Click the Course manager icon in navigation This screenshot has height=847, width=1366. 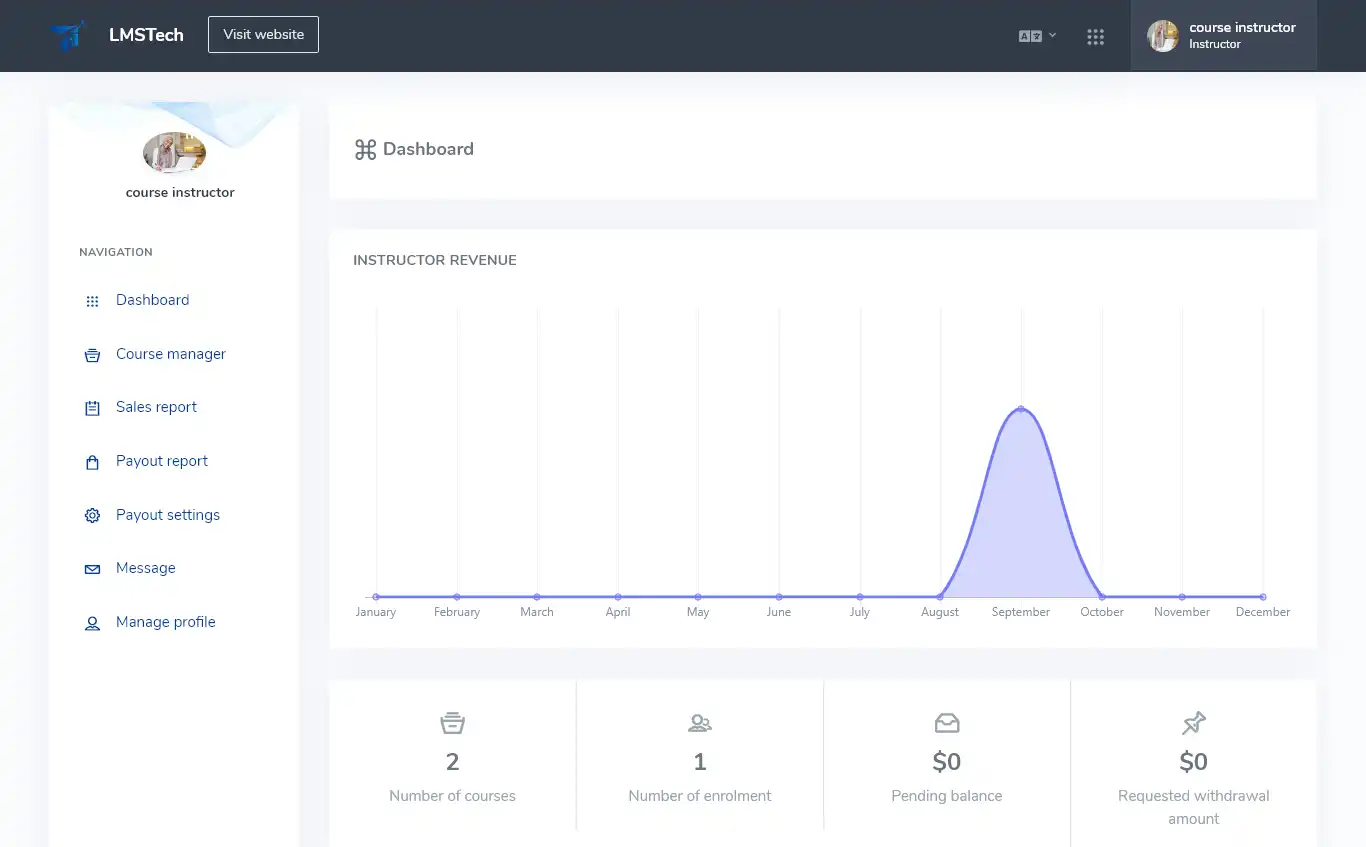91,354
